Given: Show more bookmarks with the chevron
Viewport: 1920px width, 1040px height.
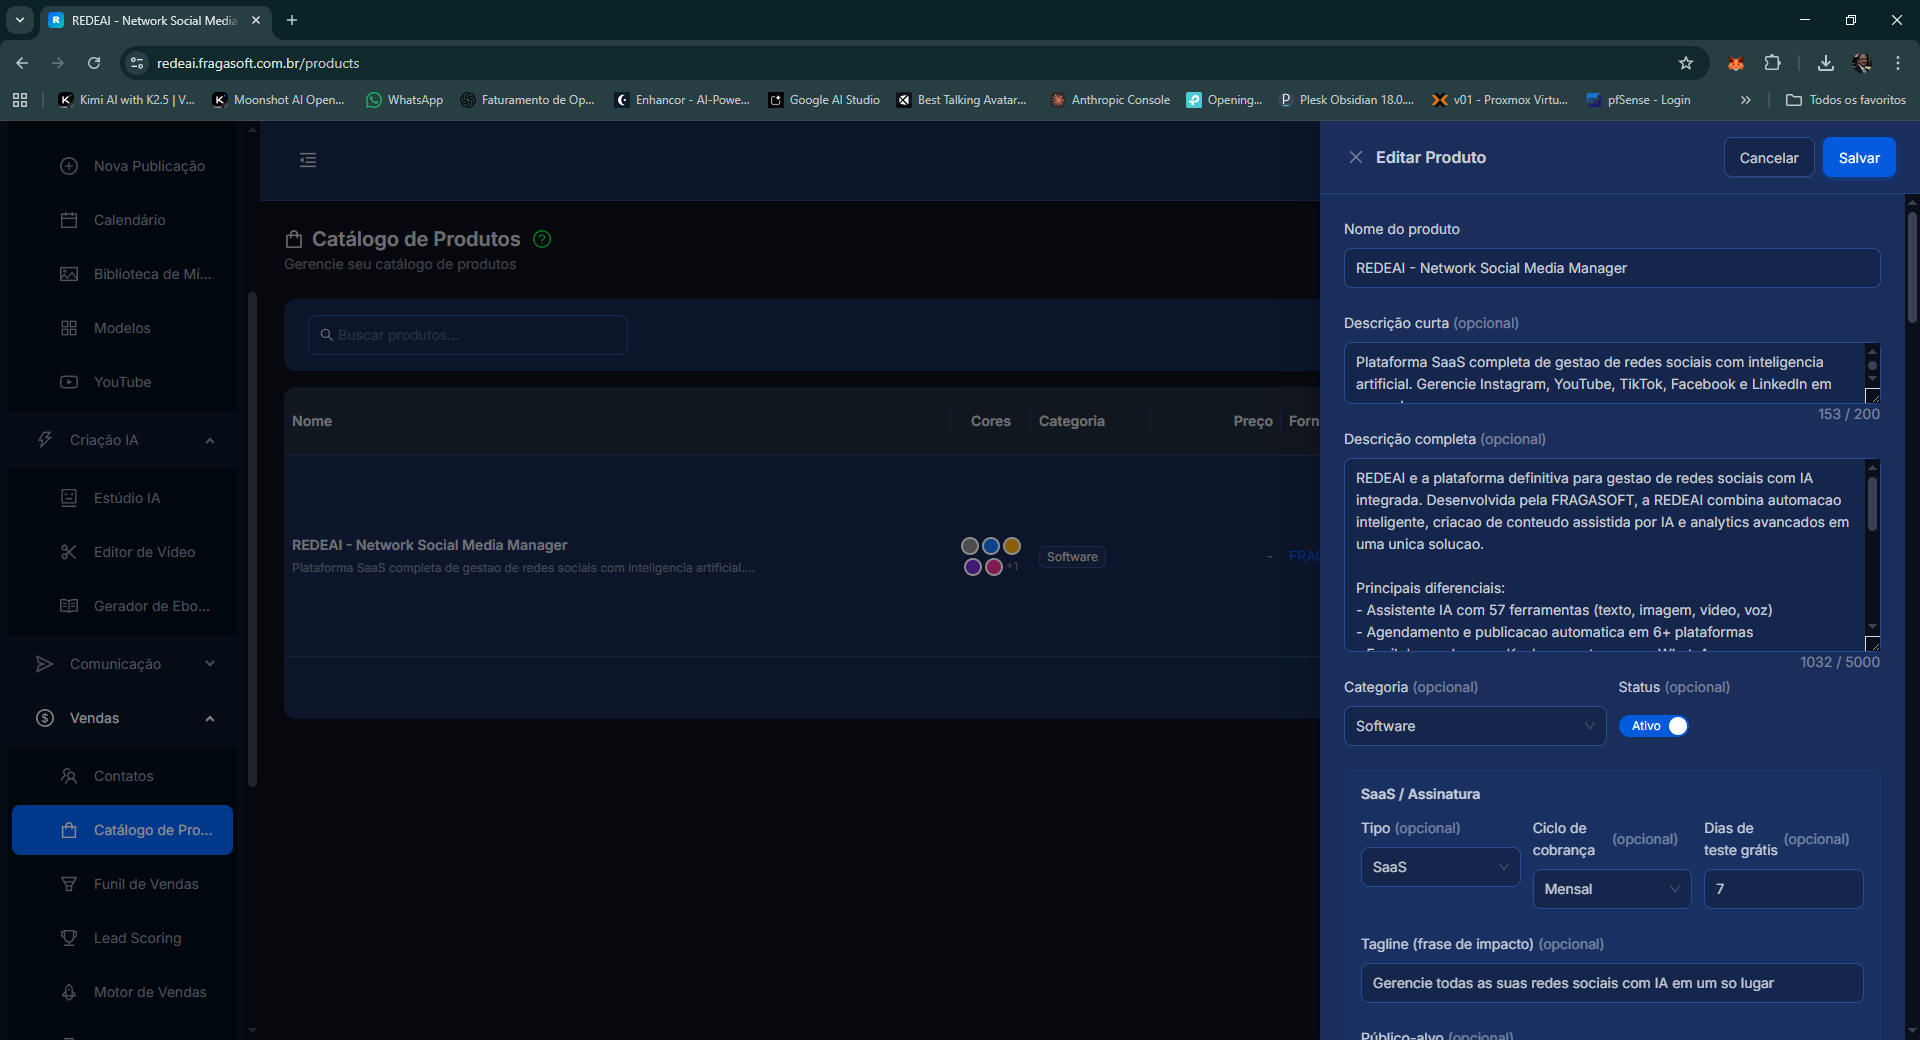Looking at the screenshot, I should (x=1746, y=100).
